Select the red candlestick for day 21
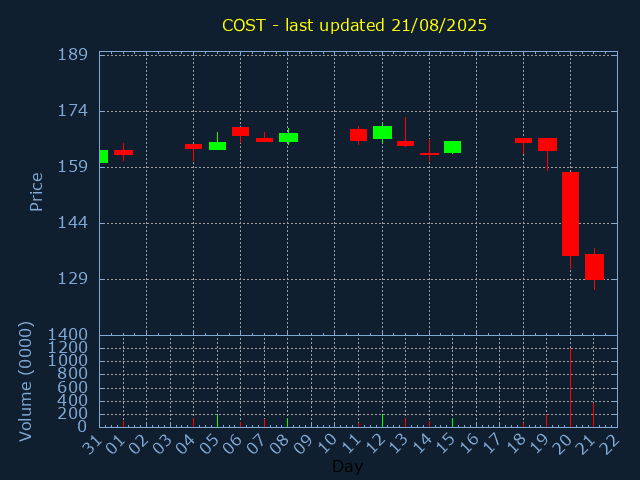The height and width of the screenshot is (480, 640). [x=594, y=267]
